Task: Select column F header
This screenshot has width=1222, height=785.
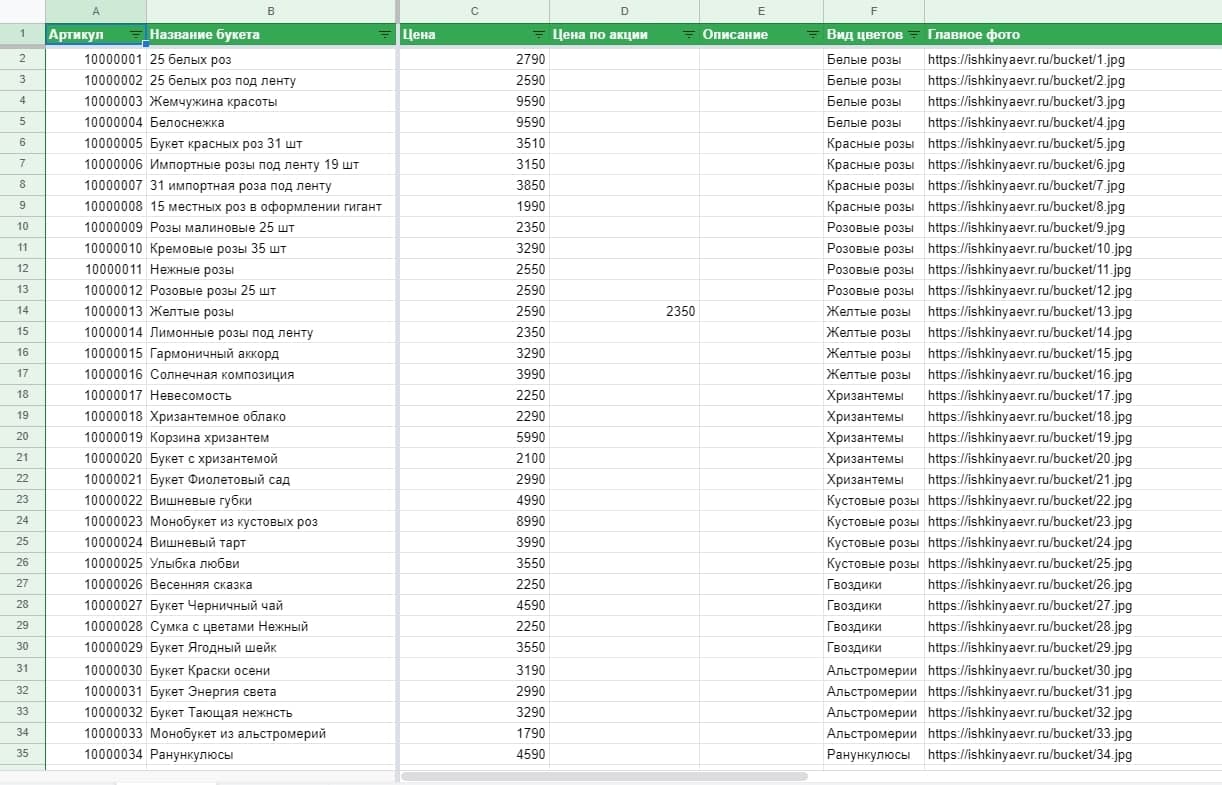Action: 875,11
